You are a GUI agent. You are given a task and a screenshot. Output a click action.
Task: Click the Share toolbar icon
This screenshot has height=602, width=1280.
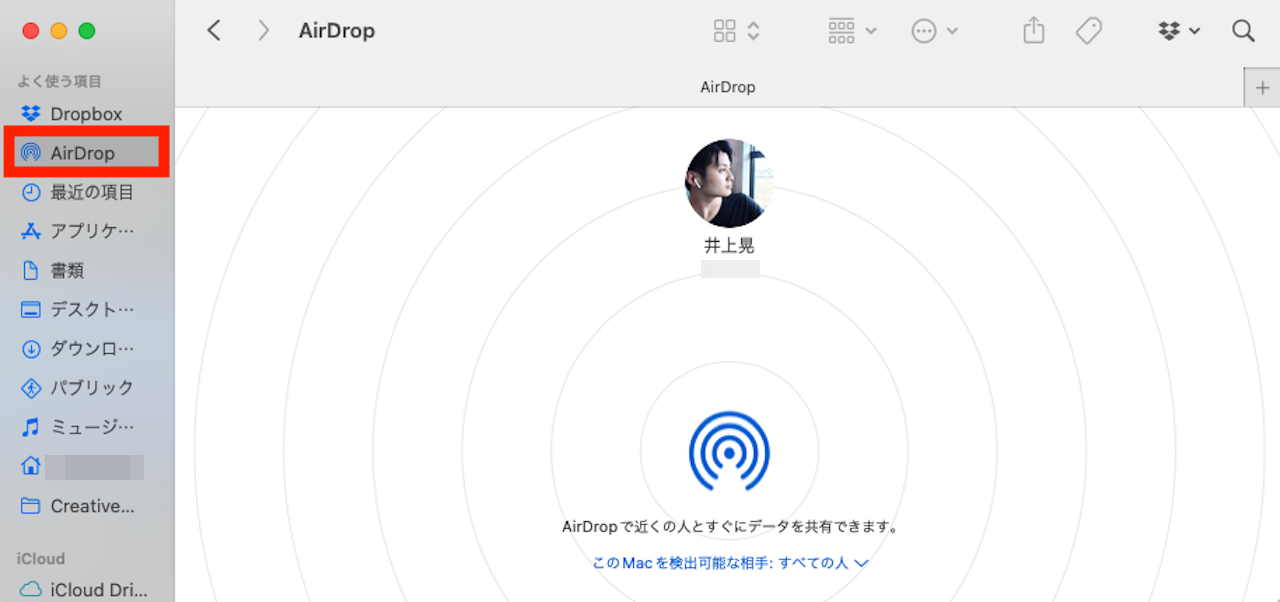click(1034, 31)
